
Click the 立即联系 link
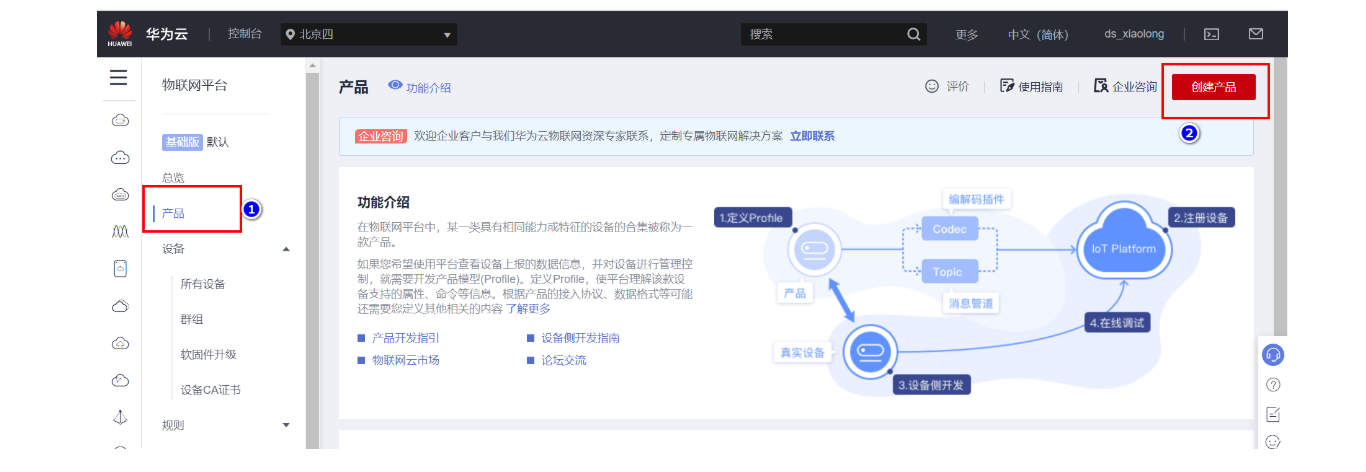point(812,136)
